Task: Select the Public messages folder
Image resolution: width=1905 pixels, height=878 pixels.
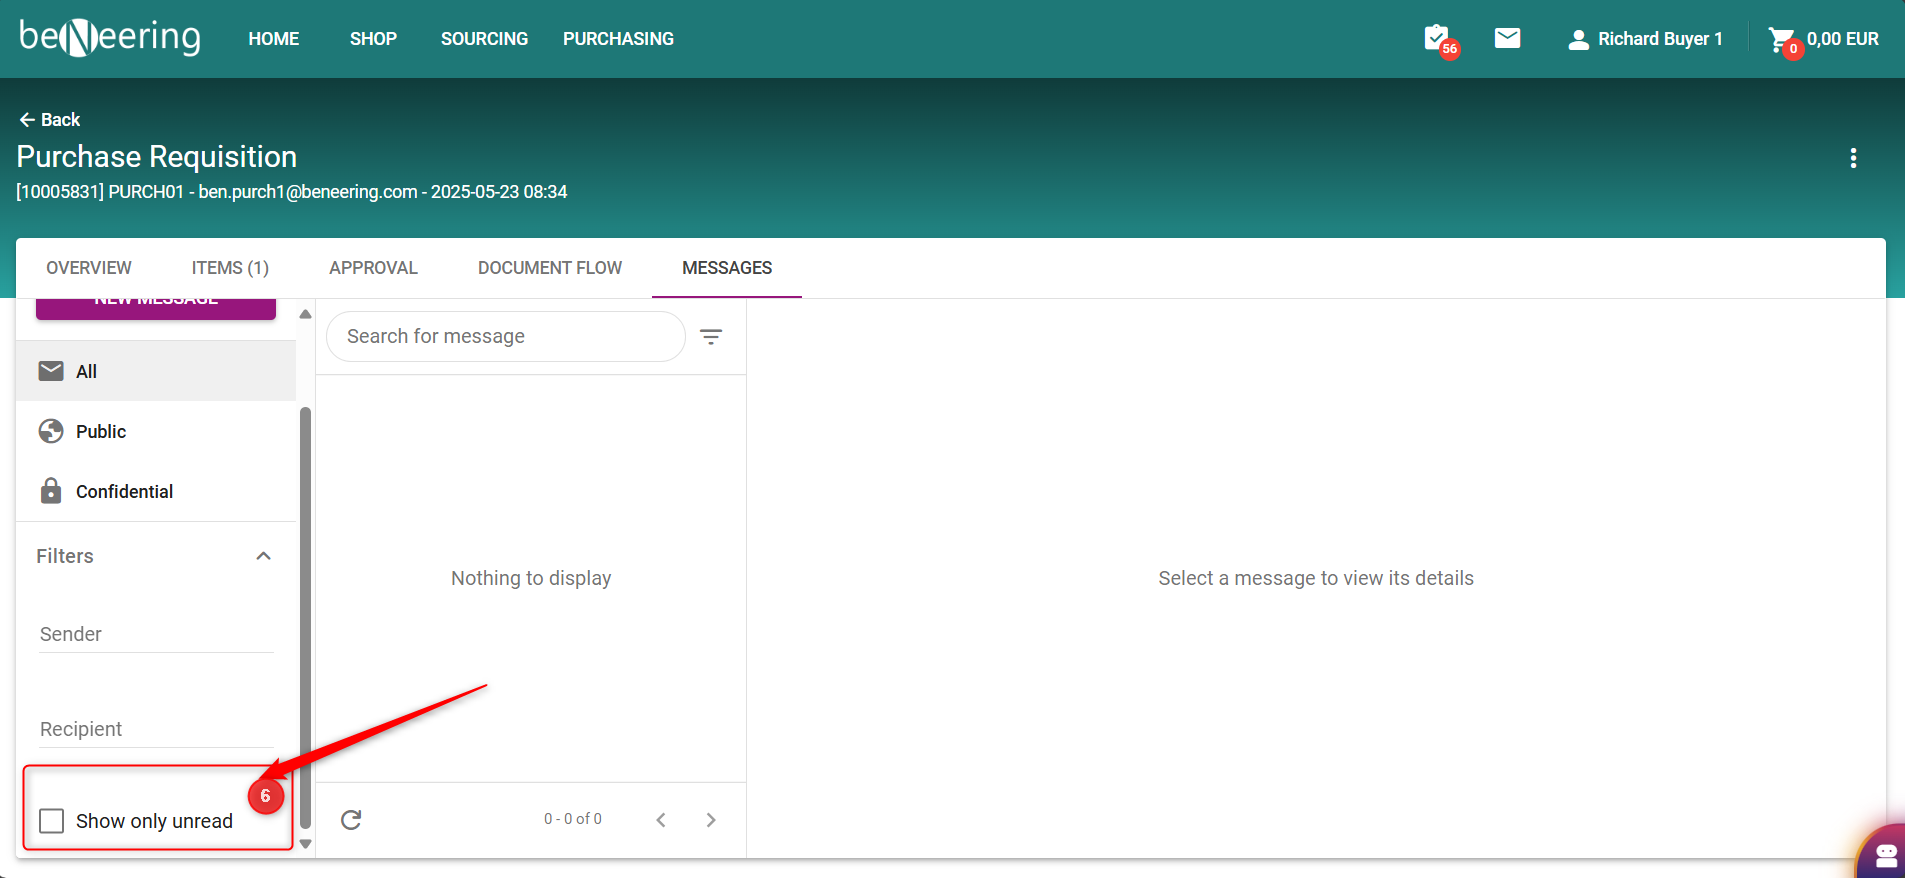Action: (101, 431)
